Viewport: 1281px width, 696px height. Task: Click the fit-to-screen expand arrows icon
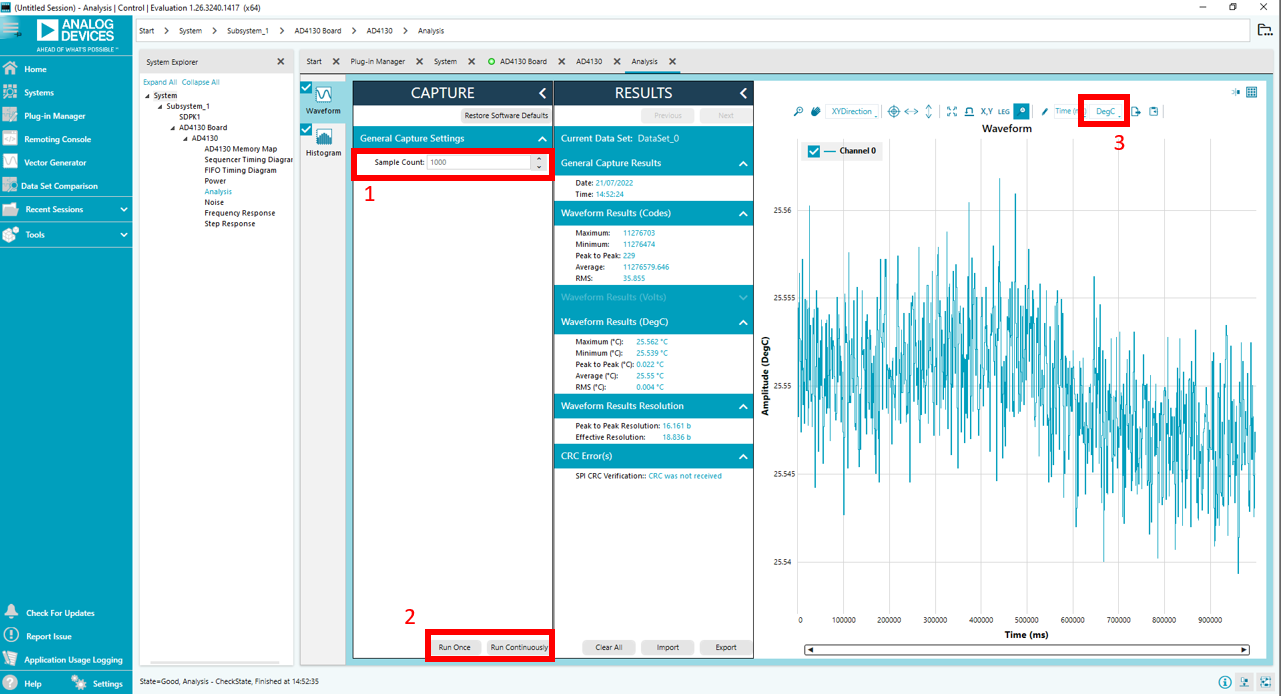coord(952,111)
